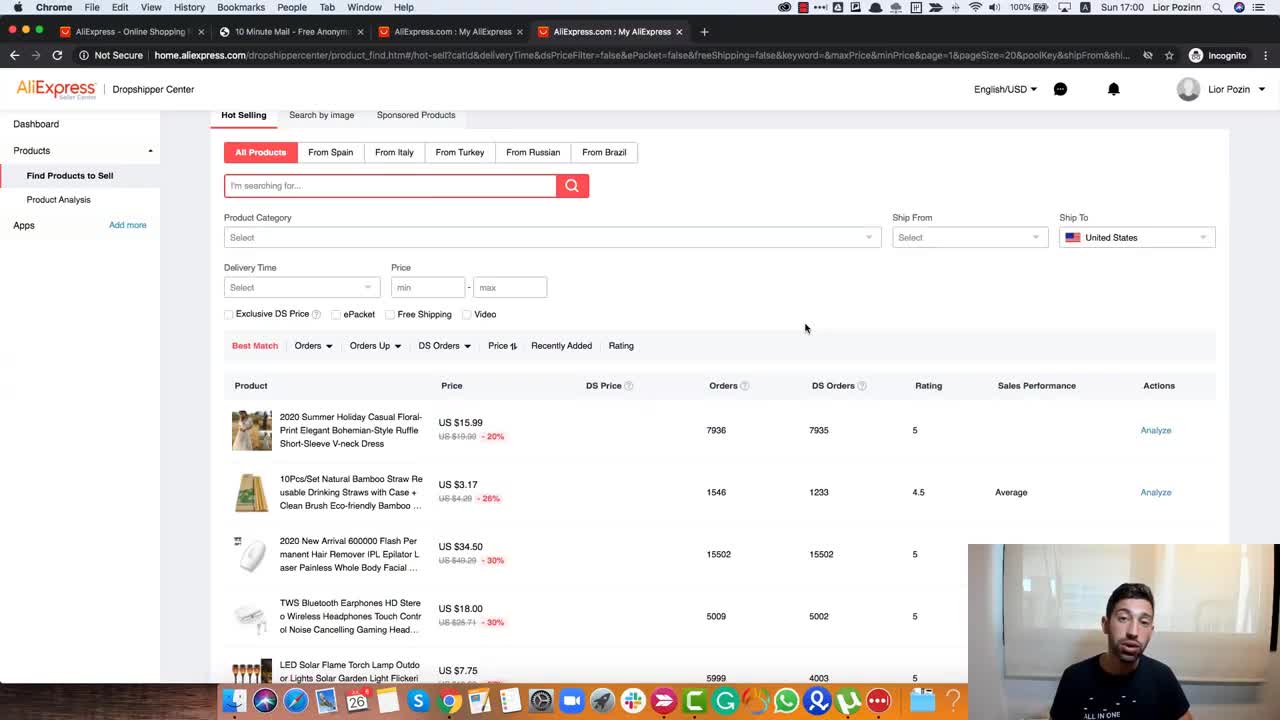Select the From Spain filter tab

[330, 152]
